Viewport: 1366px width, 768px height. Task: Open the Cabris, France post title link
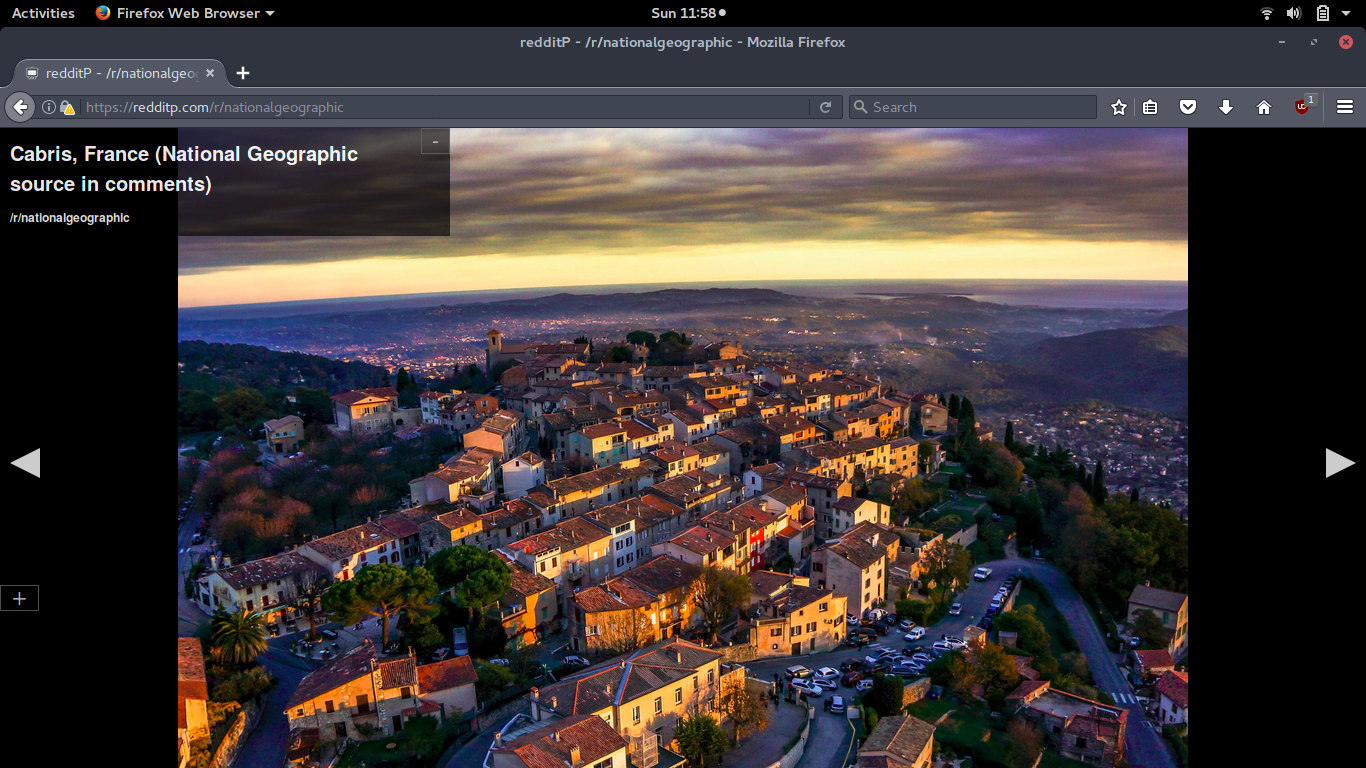(x=184, y=169)
